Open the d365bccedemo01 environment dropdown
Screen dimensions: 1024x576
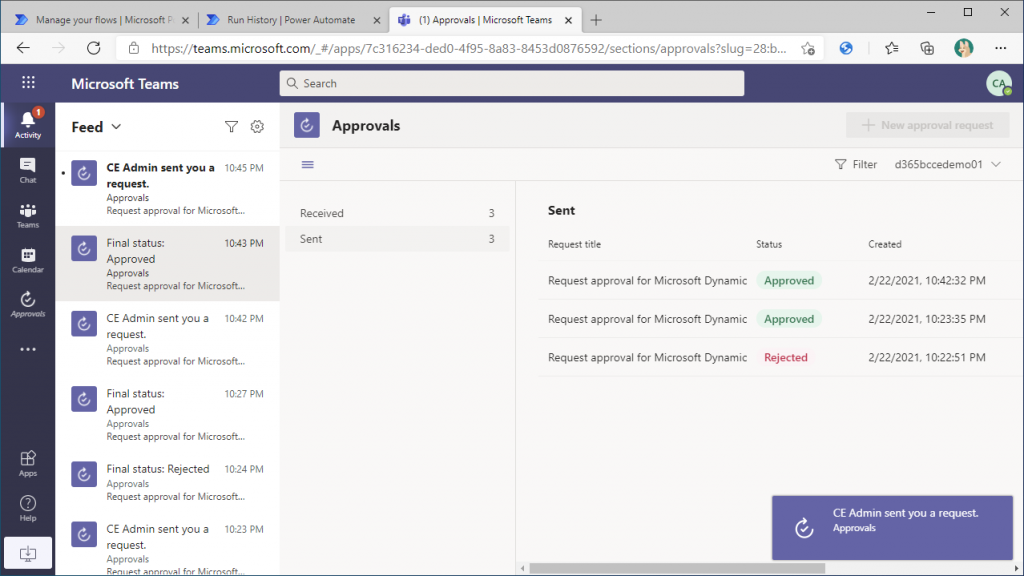click(x=948, y=165)
